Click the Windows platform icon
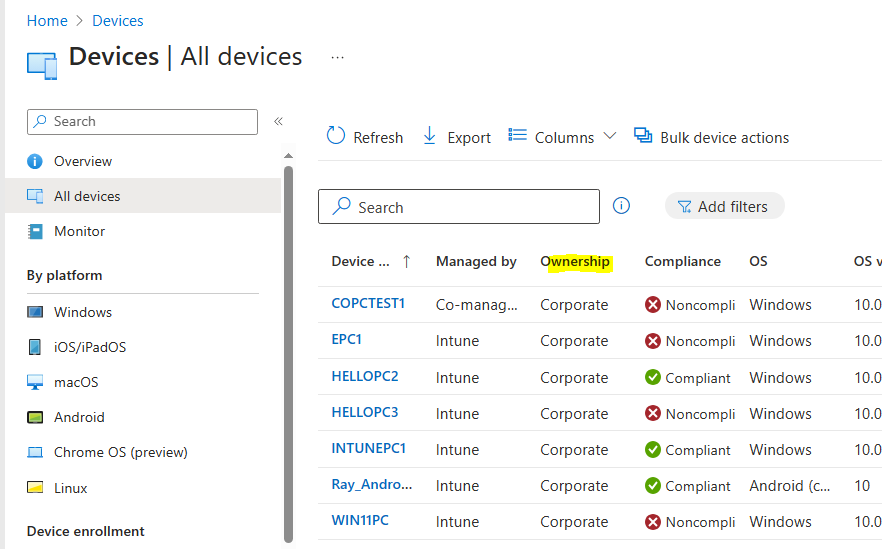Image resolution: width=882 pixels, height=549 pixels. pos(35,312)
